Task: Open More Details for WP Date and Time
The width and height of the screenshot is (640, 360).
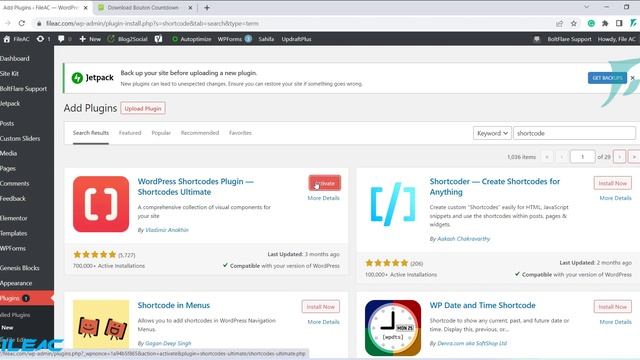Action: click(x=615, y=322)
